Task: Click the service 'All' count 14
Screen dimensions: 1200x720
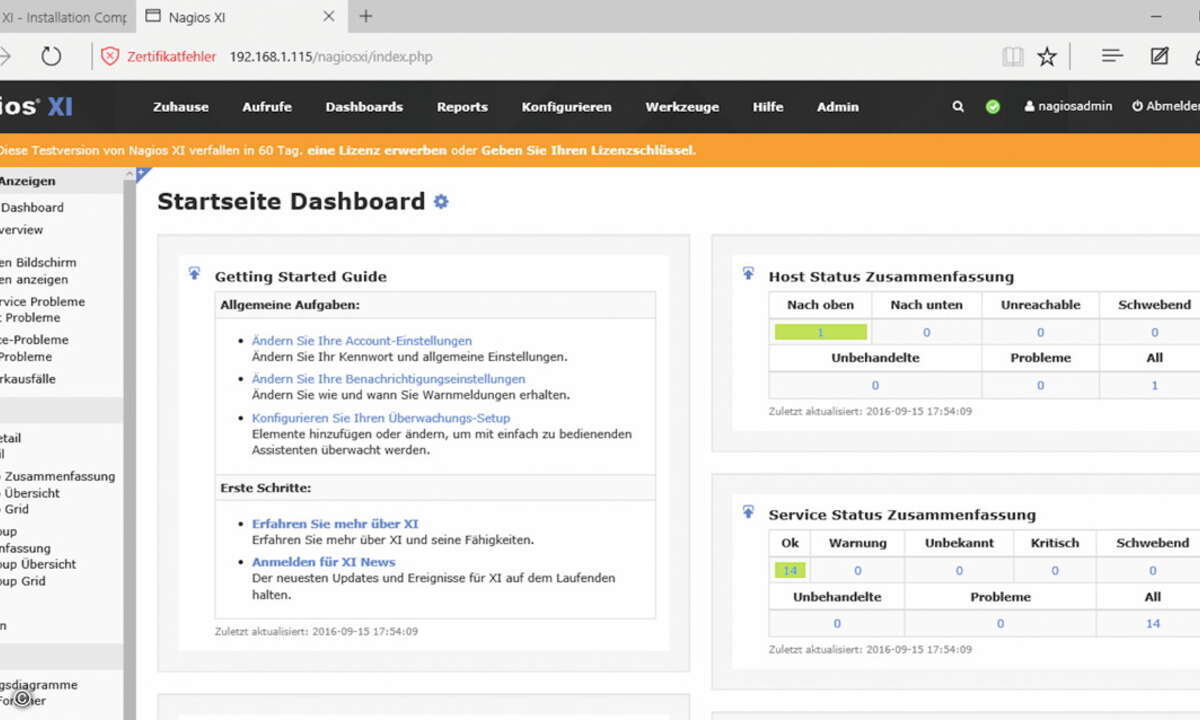Action: [1153, 623]
